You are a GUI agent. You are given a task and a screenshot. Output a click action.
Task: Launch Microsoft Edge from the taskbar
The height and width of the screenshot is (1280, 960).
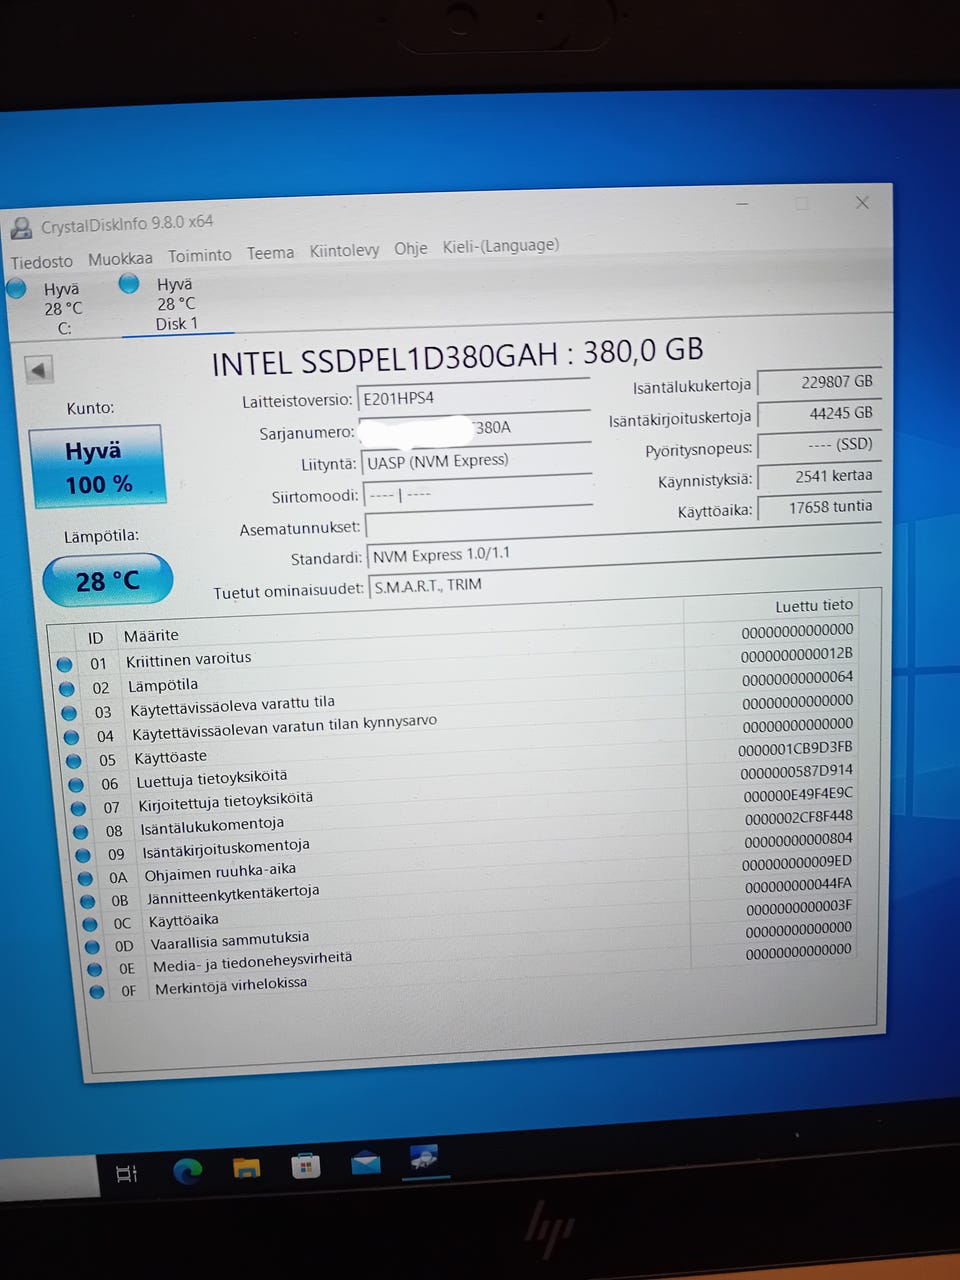(x=187, y=1171)
